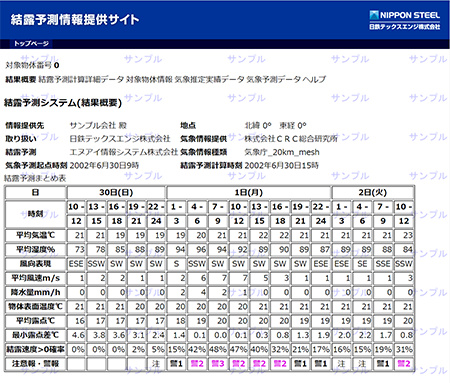Screen dimensions: 450x383
Task: Click the 結露速度>0確率 row header
Action: (x=35, y=349)
